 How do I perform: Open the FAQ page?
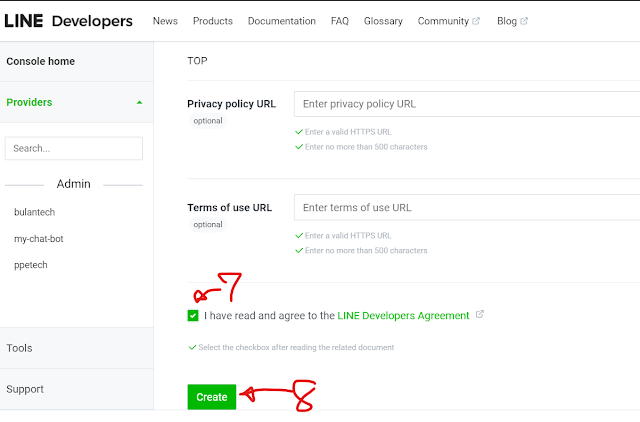click(340, 21)
